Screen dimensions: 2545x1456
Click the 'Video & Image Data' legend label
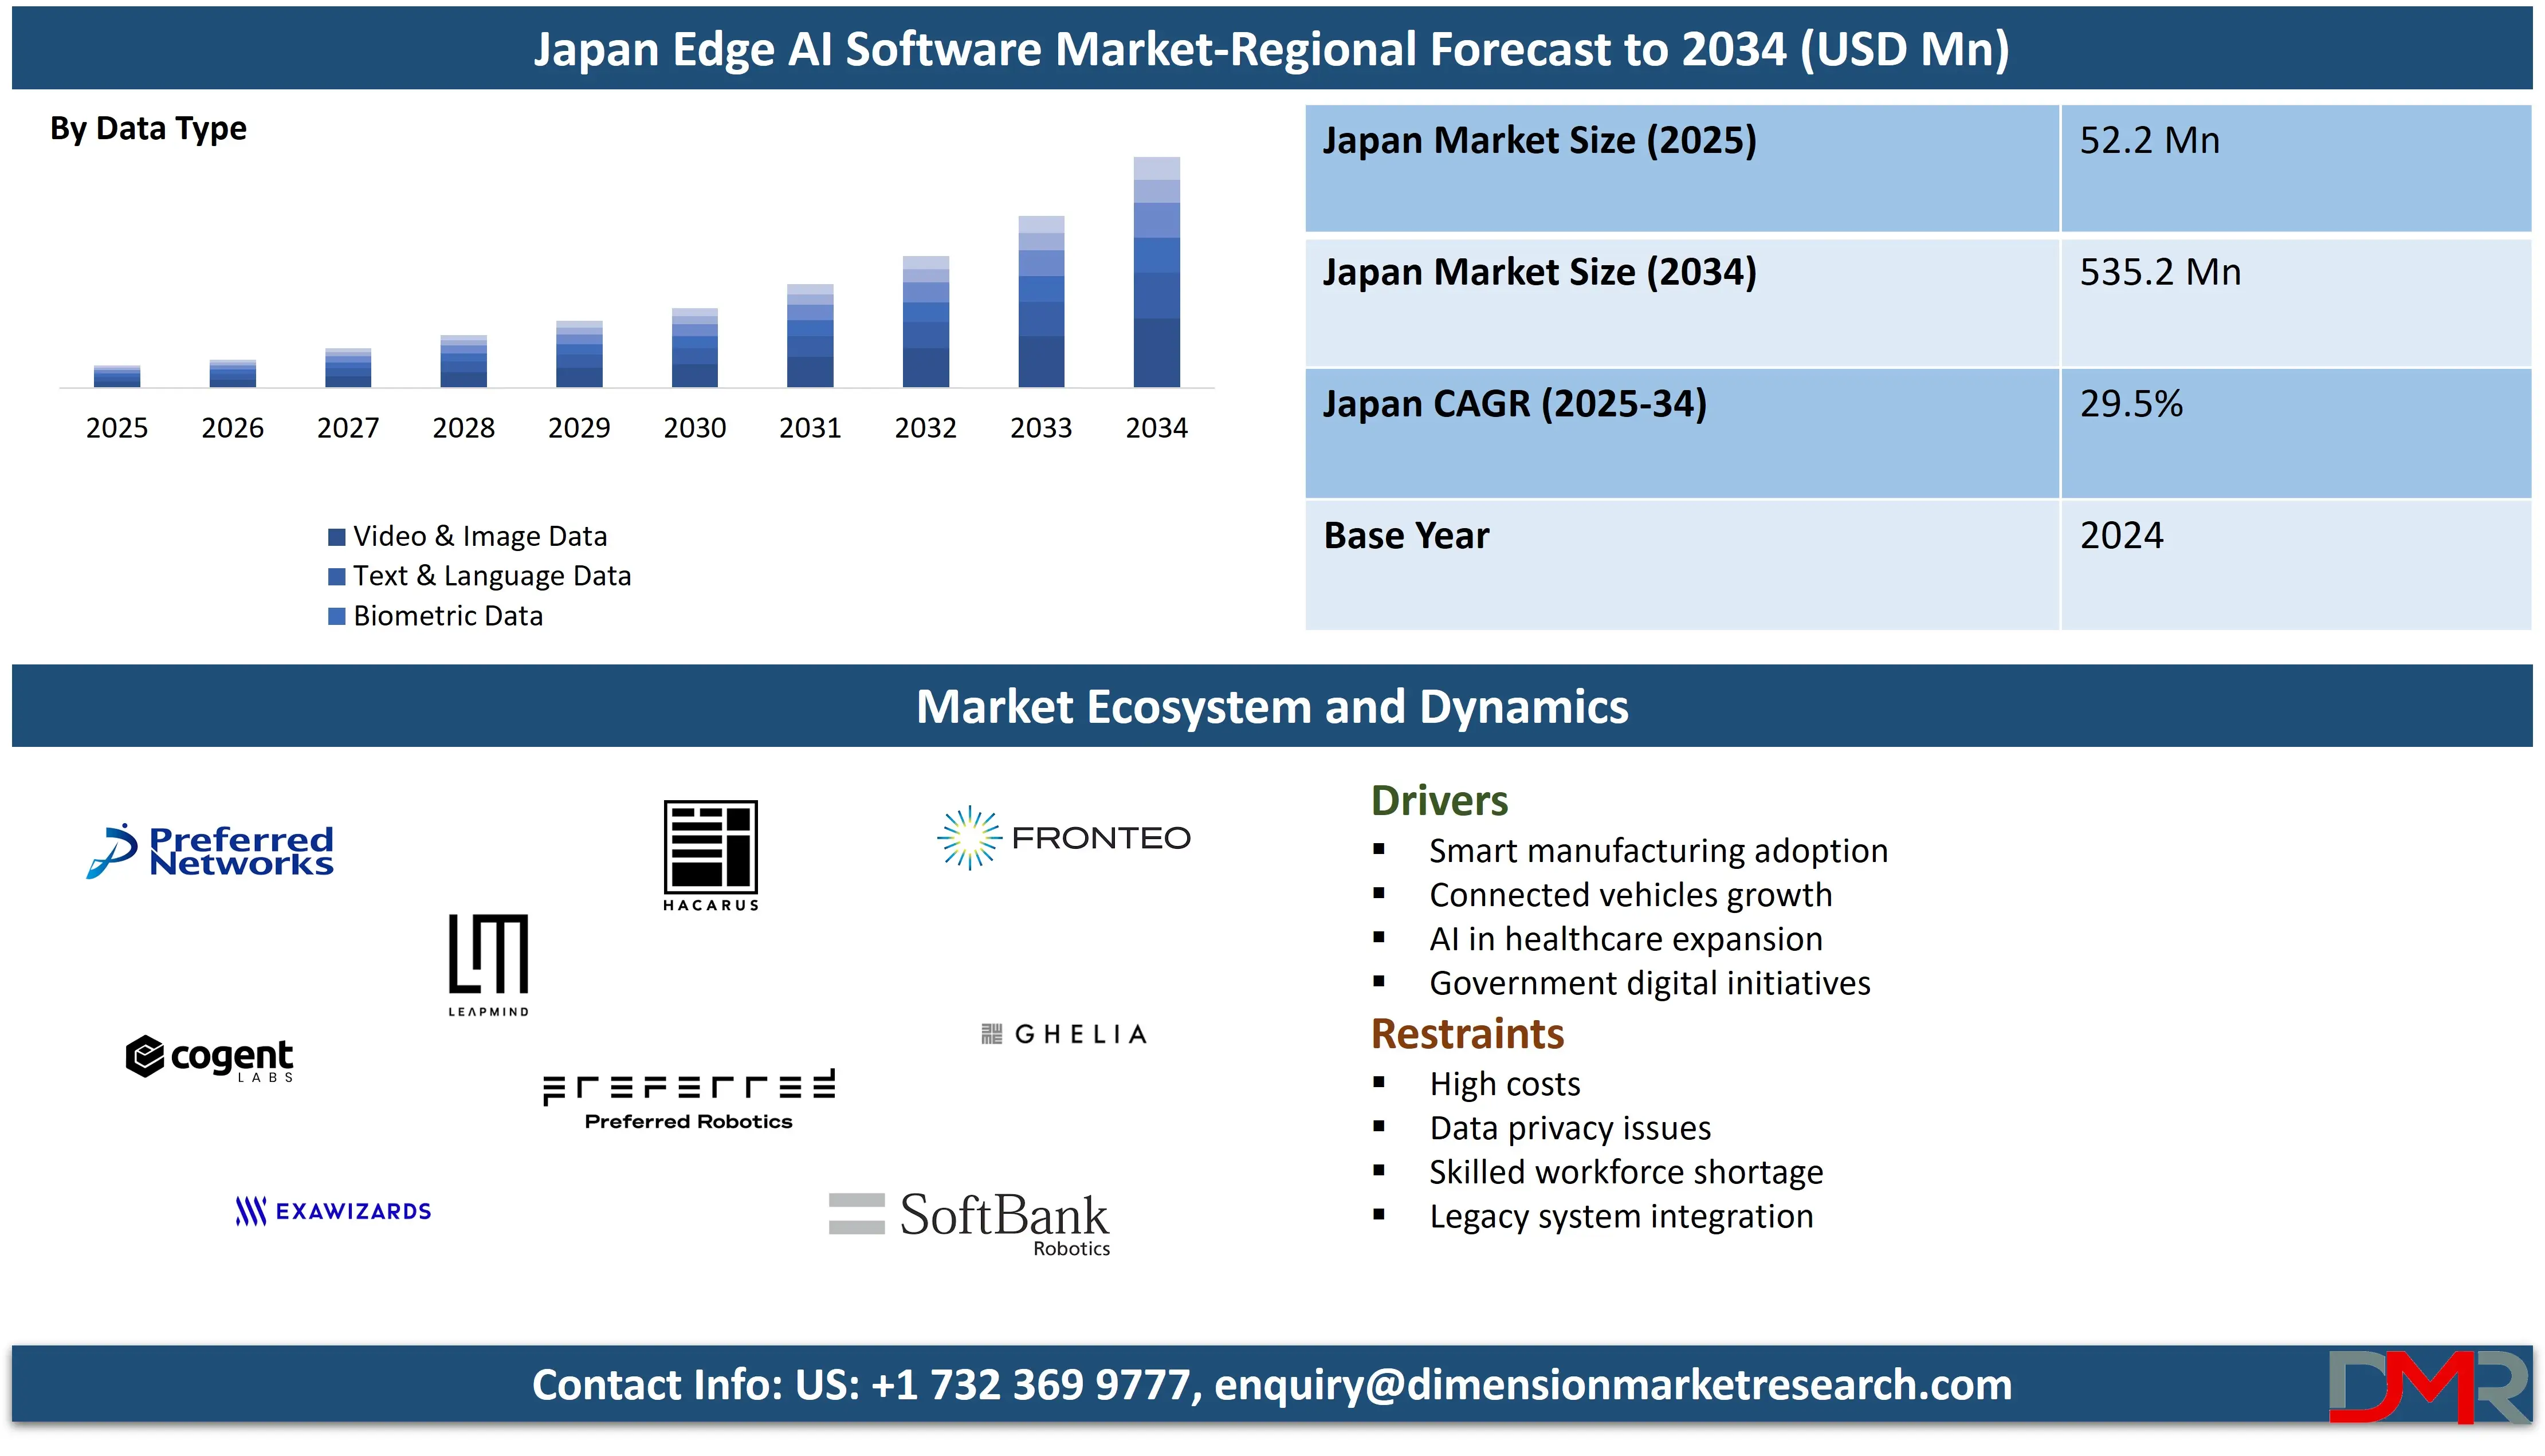coord(479,537)
